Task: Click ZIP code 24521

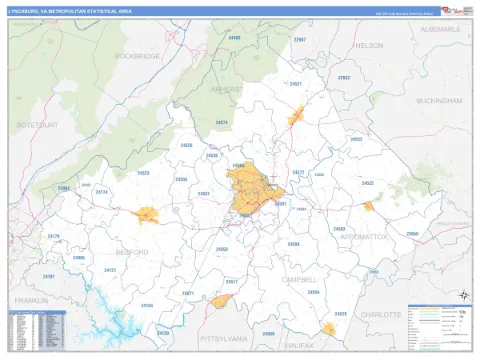Action: click(296, 84)
